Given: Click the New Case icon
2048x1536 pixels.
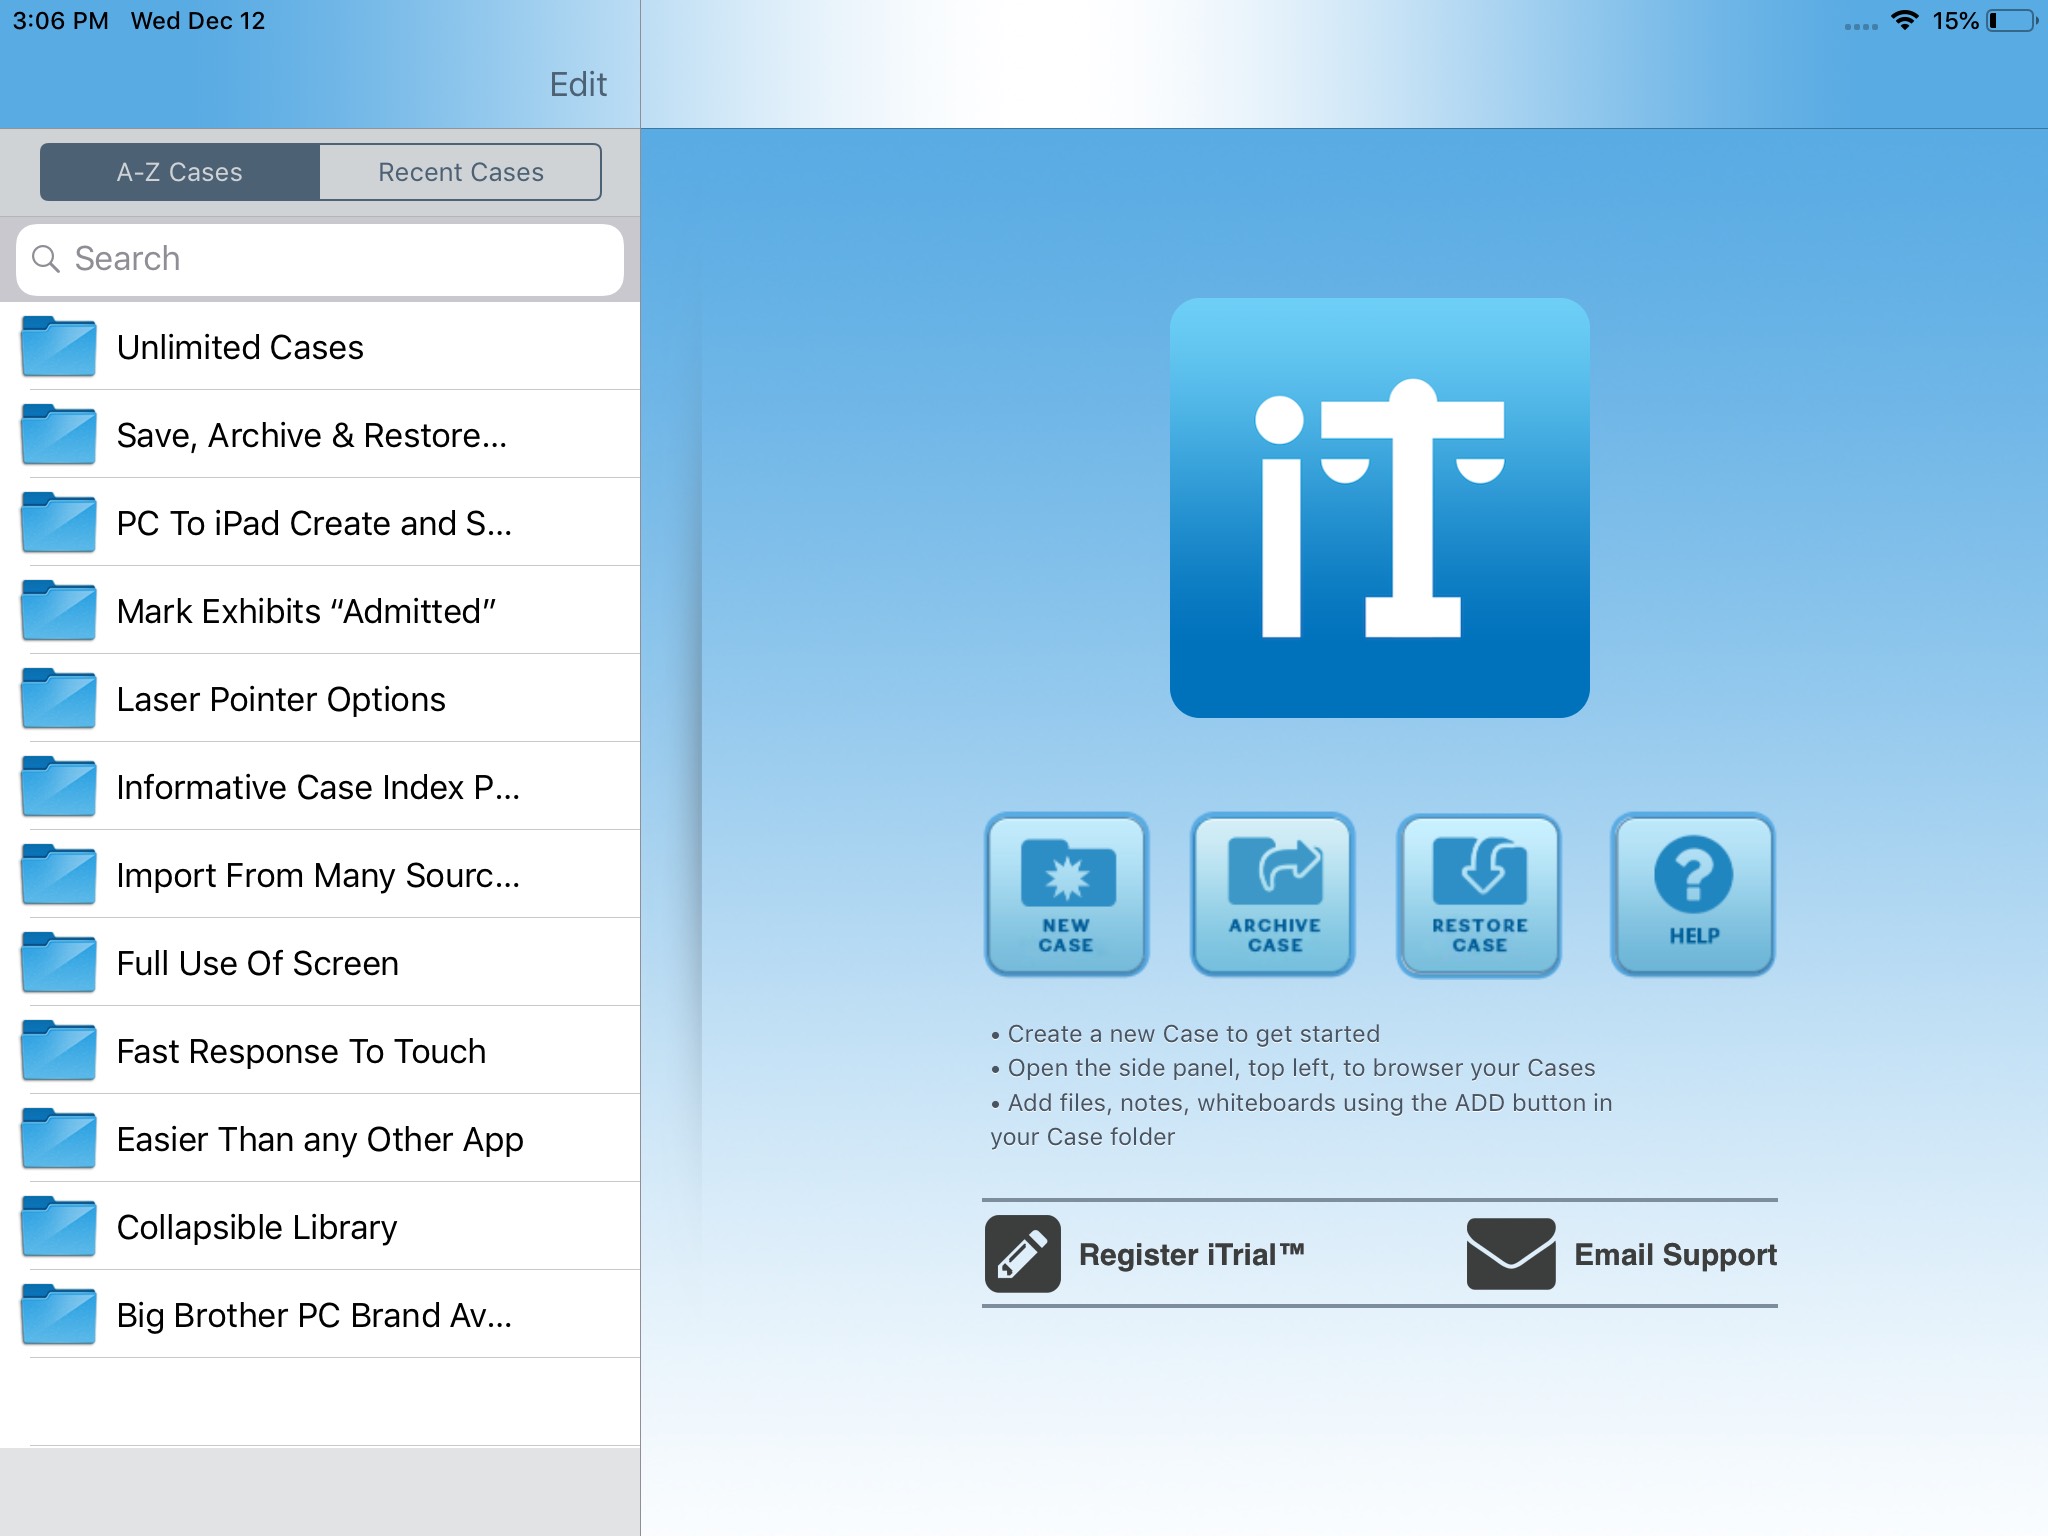Looking at the screenshot, I should coord(1066,894).
